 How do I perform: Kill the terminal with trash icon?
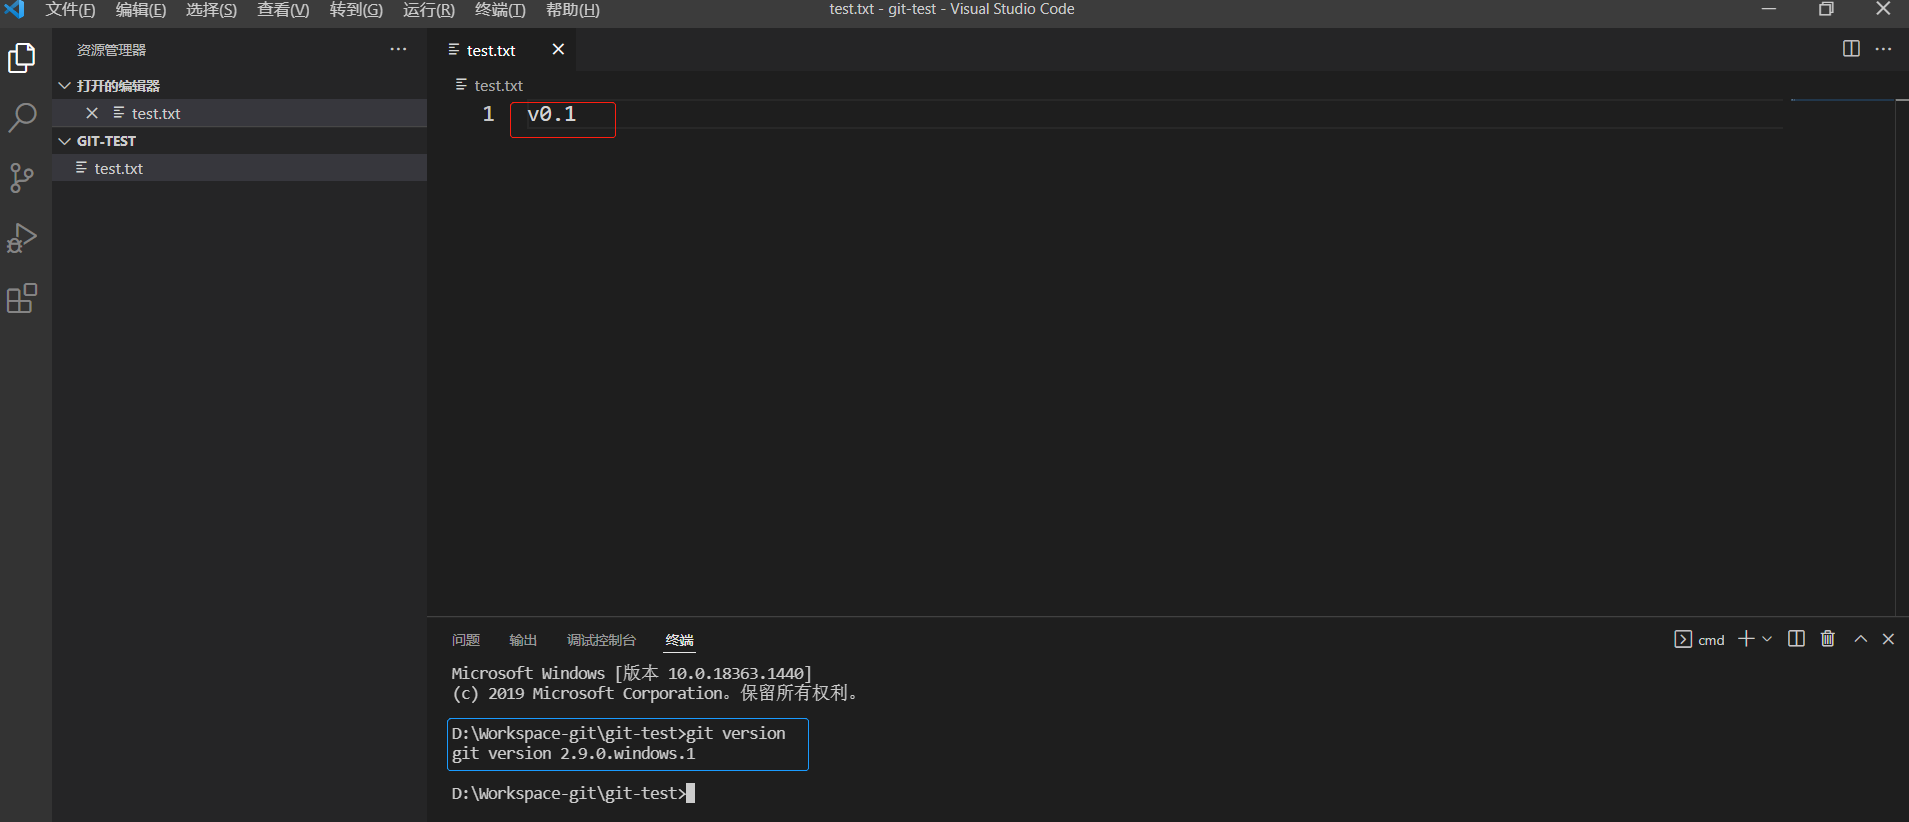click(1828, 639)
